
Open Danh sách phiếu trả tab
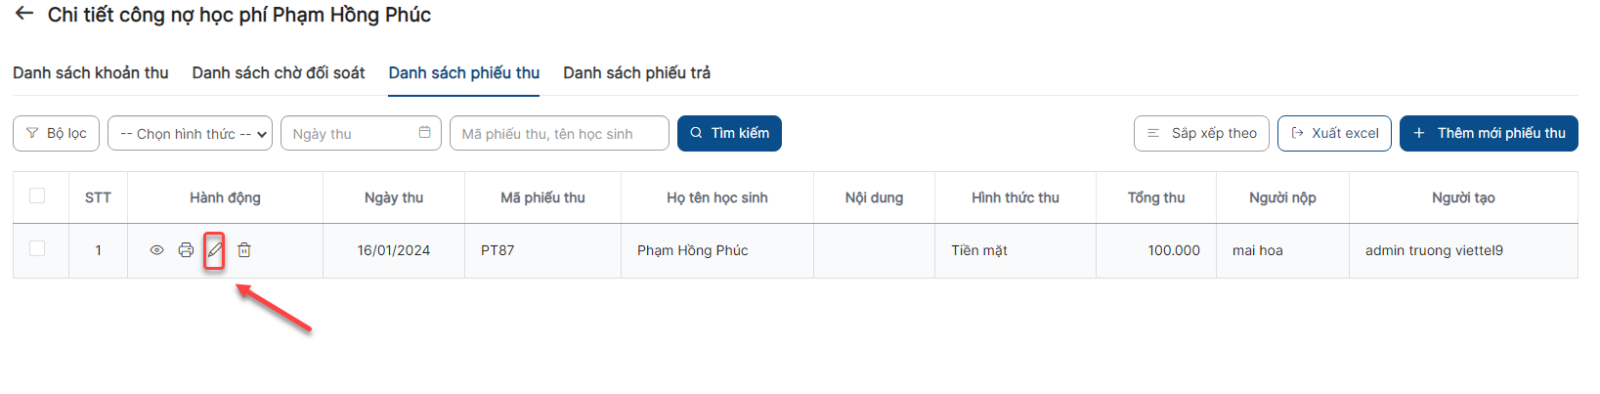(x=637, y=73)
